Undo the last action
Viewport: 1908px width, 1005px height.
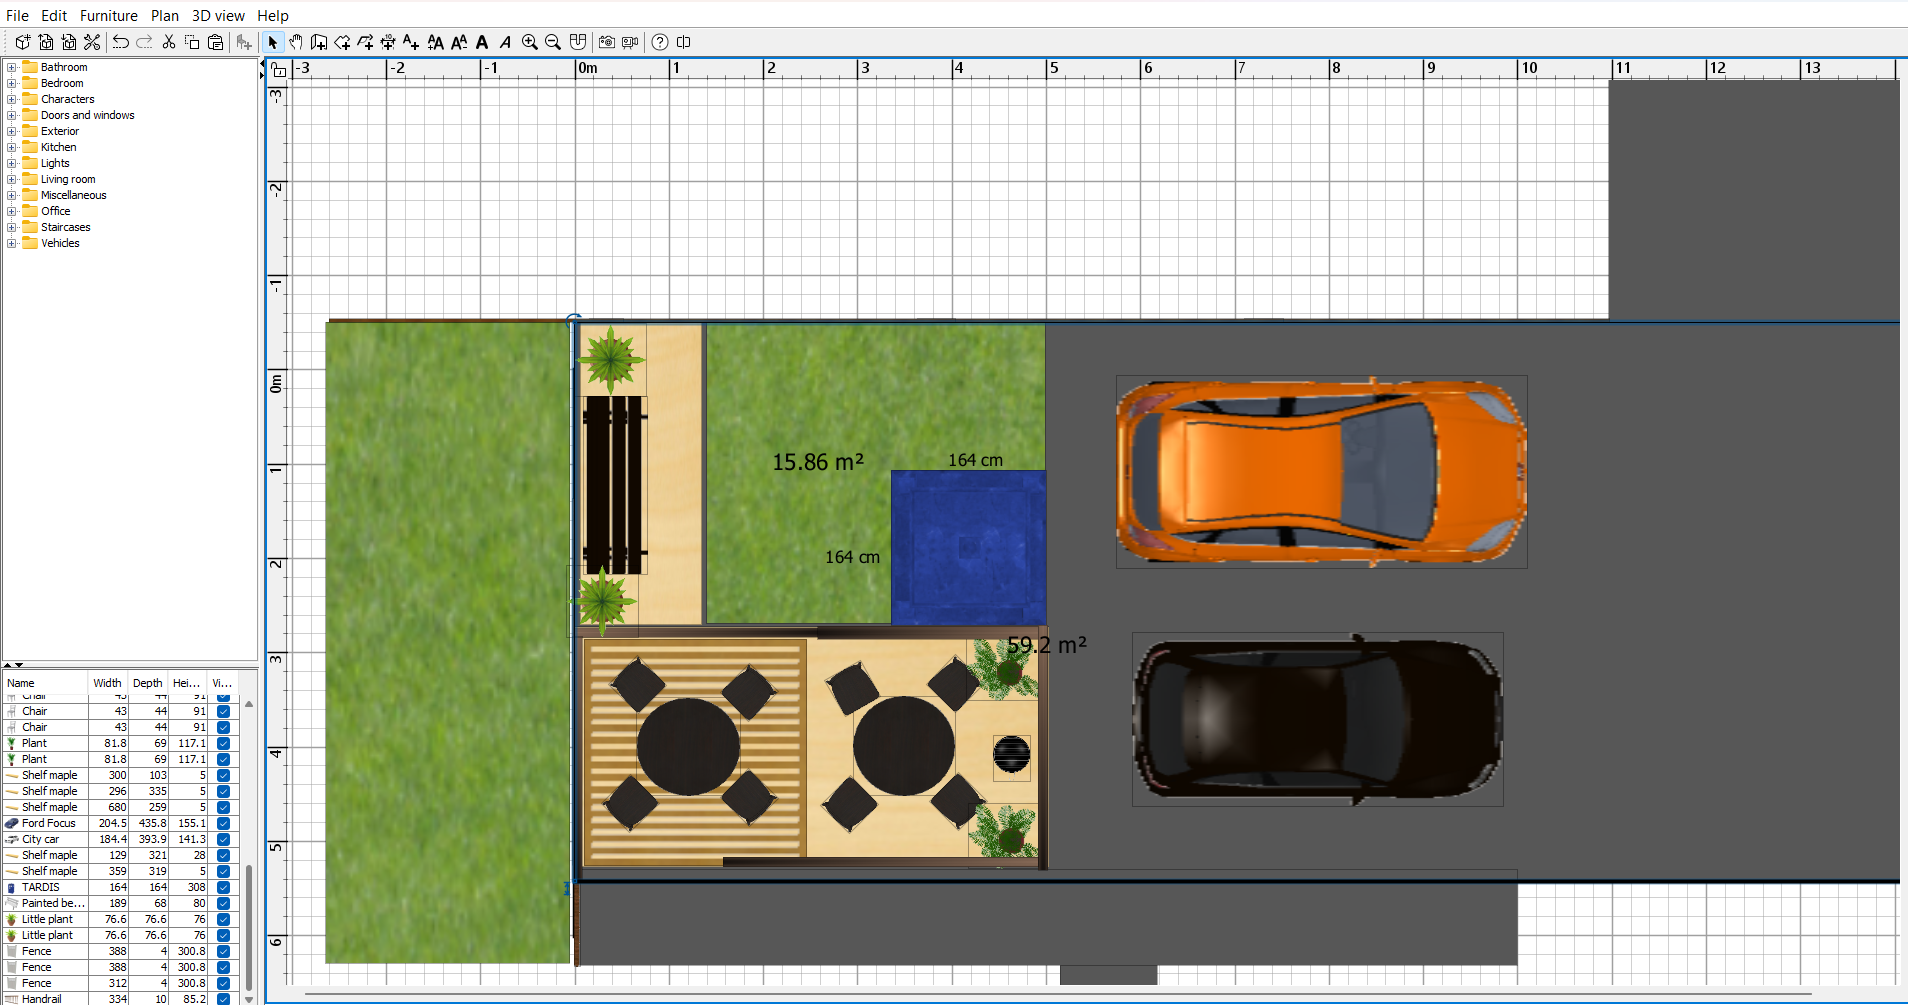coord(121,42)
